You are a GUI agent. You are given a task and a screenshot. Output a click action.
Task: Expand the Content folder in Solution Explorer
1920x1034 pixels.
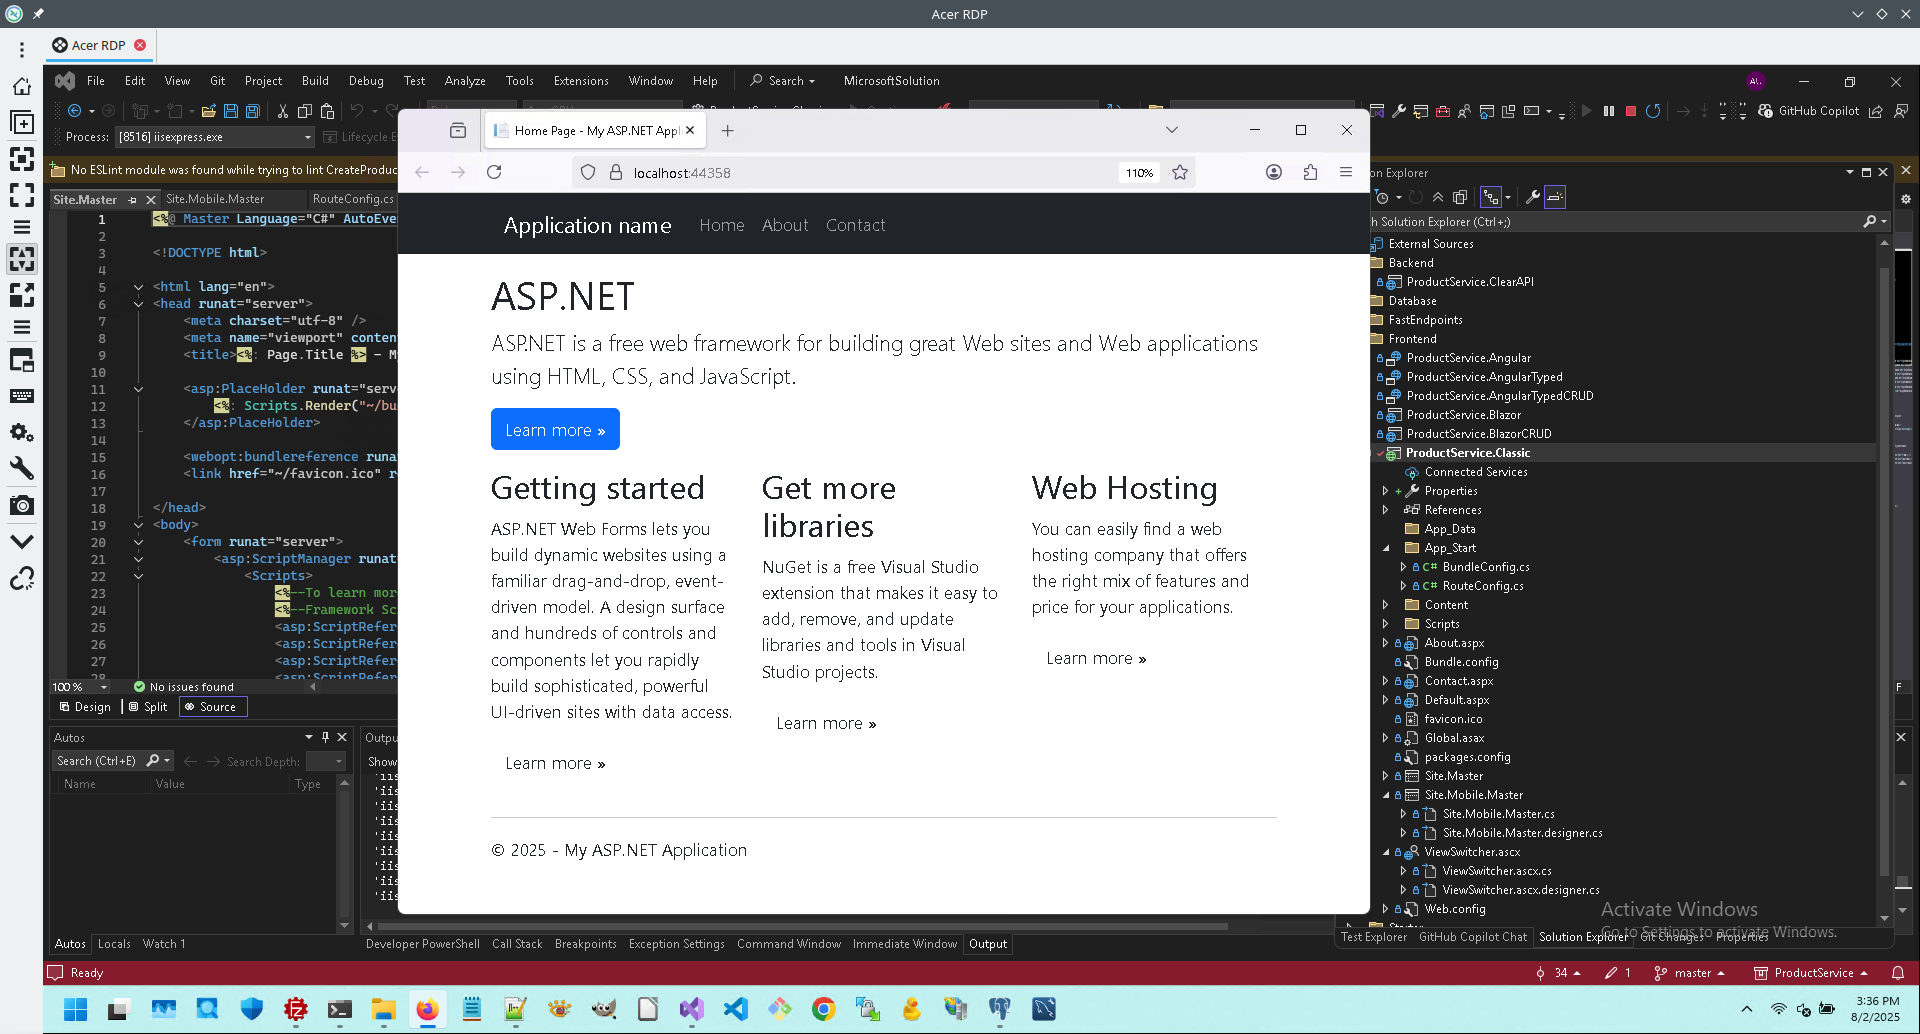point(1385,605)
